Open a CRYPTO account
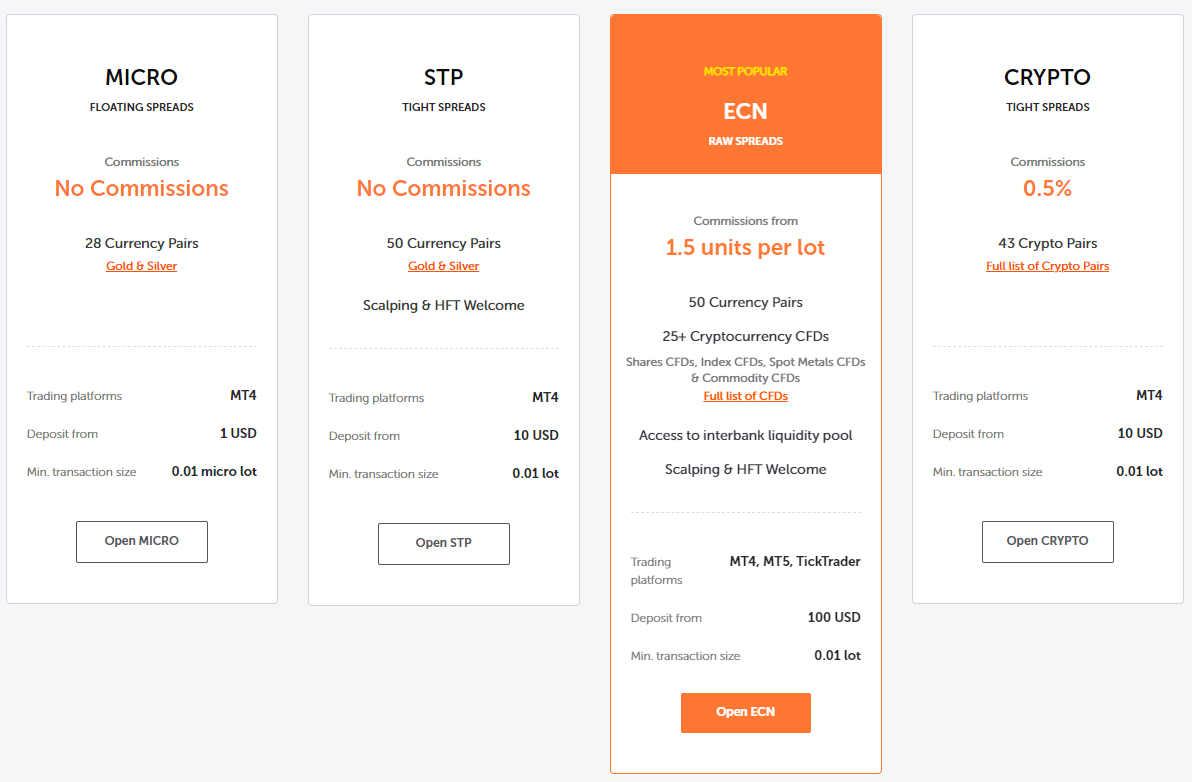Screen dimensions: 1192x782 pyautogui.click(x=1047, y=541)
